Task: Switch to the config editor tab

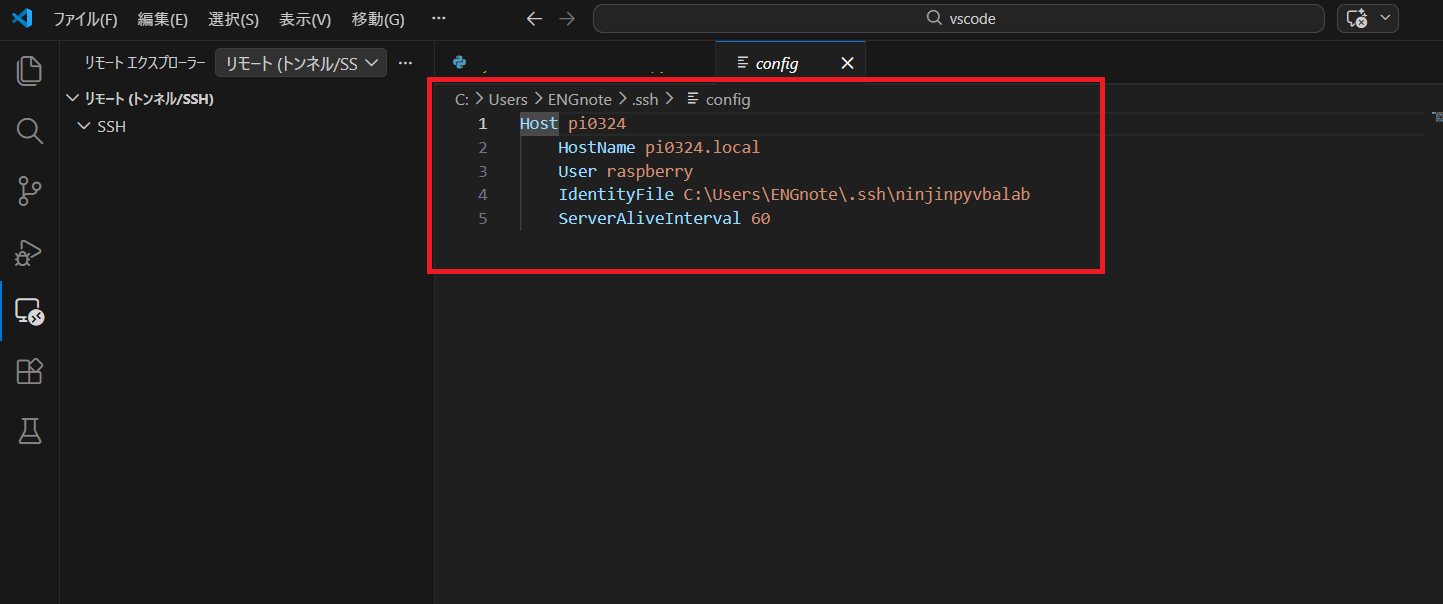Action: click(x=776, y=63)
